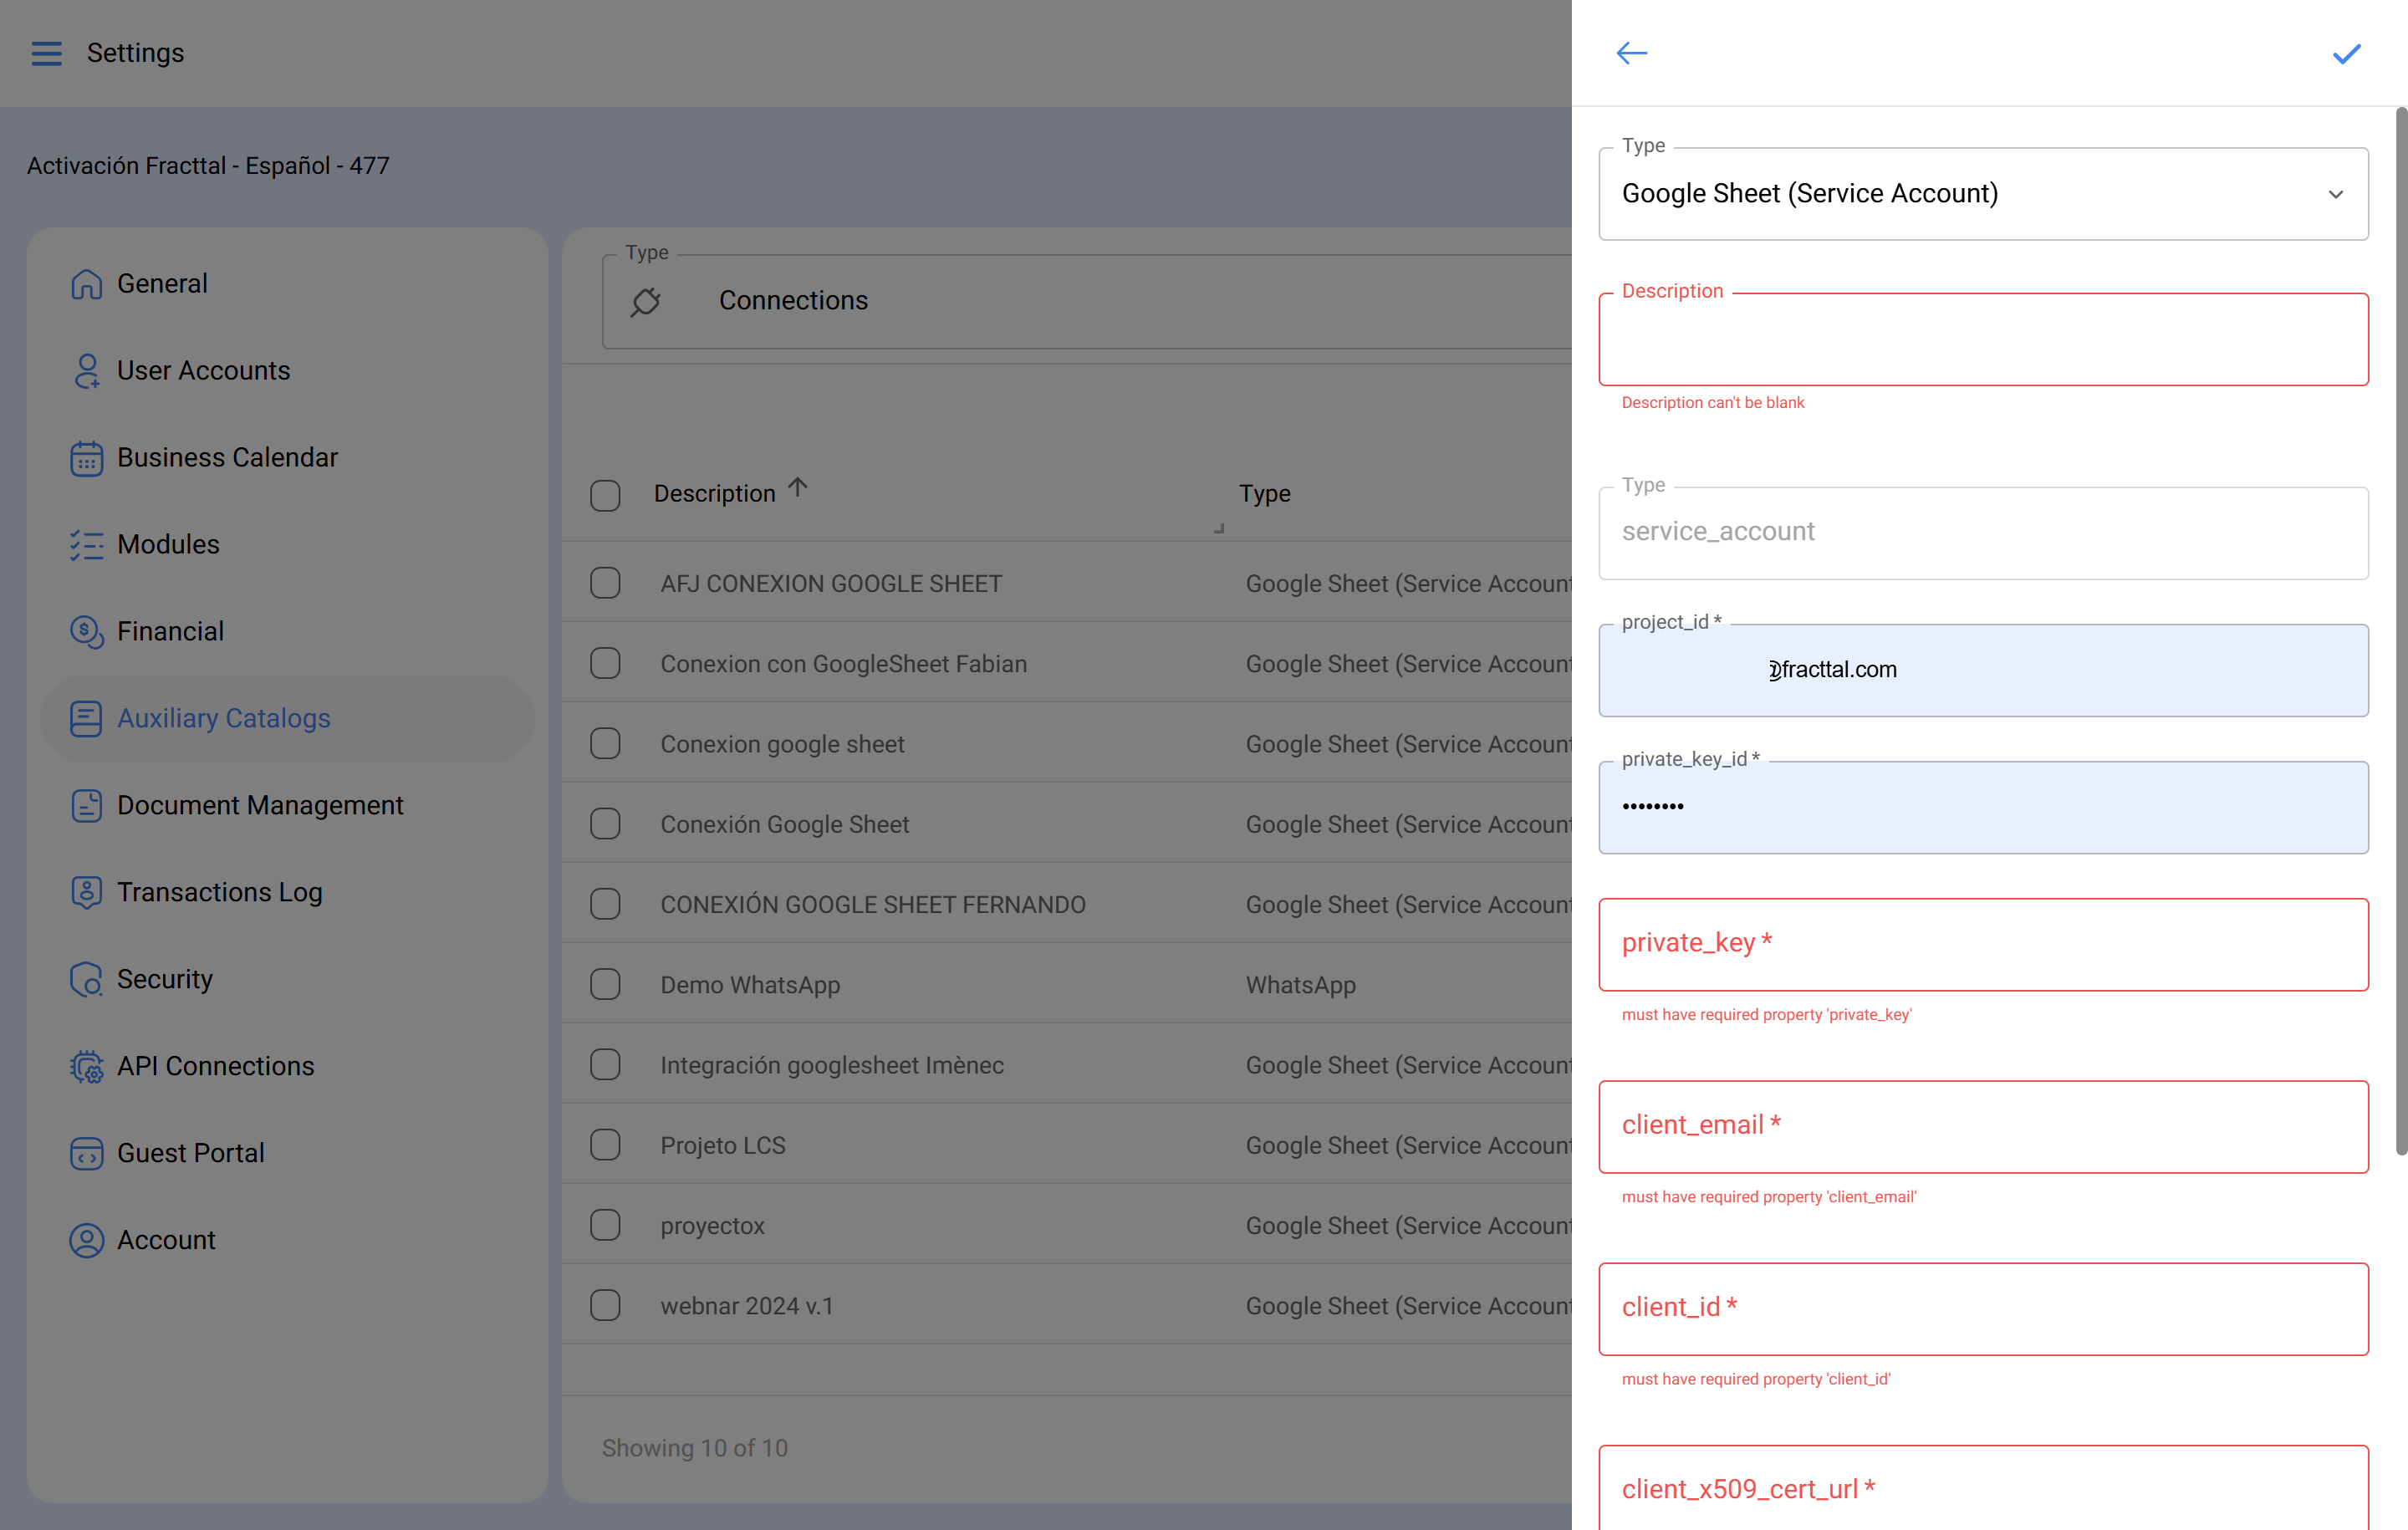Check the AFJ CONEXION GOOGLE SHEET row

click(606, 583)
